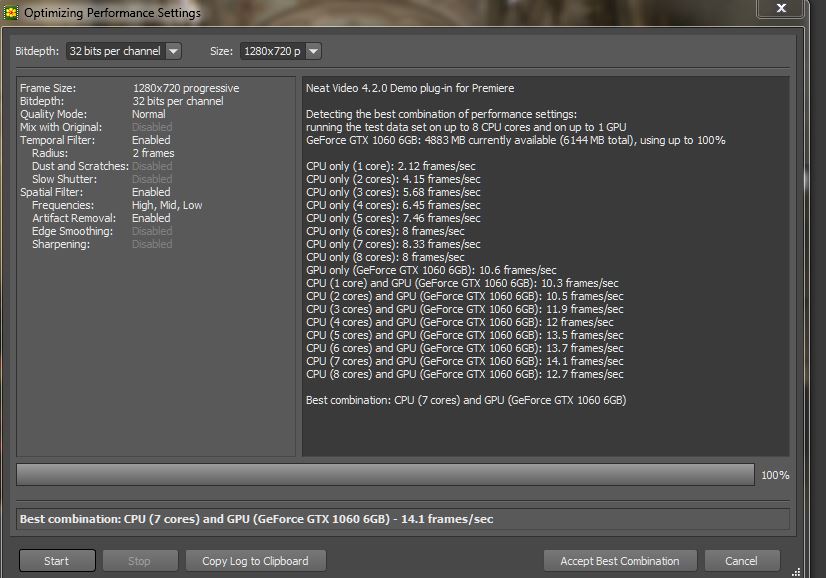Click the Edge Smoothing 'Disabled' value
Screen dimensions: 826x578
(152, 231)
